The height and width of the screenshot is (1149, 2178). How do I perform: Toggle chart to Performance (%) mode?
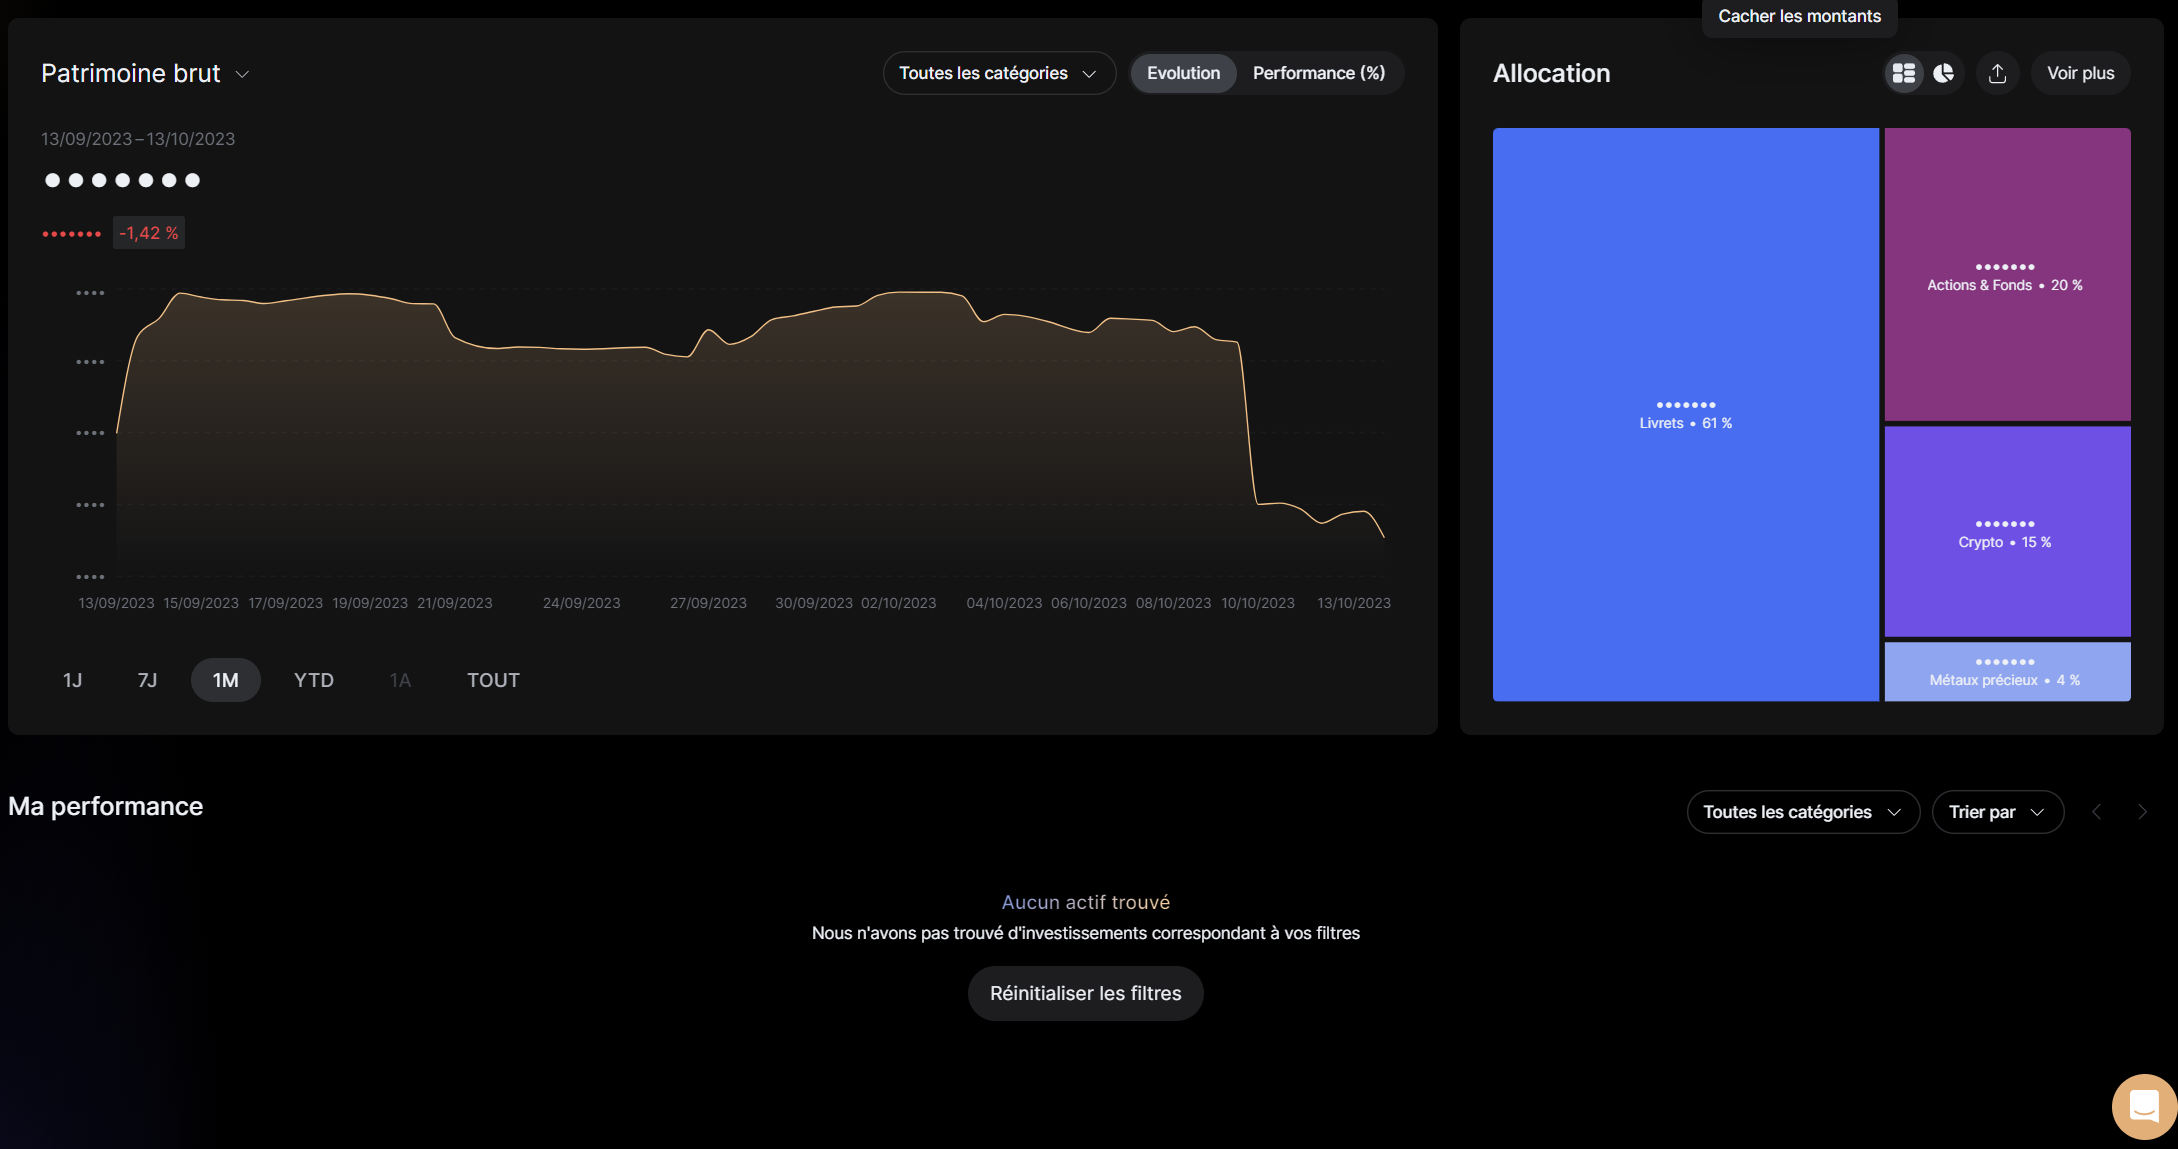[x=1318, y=73]
